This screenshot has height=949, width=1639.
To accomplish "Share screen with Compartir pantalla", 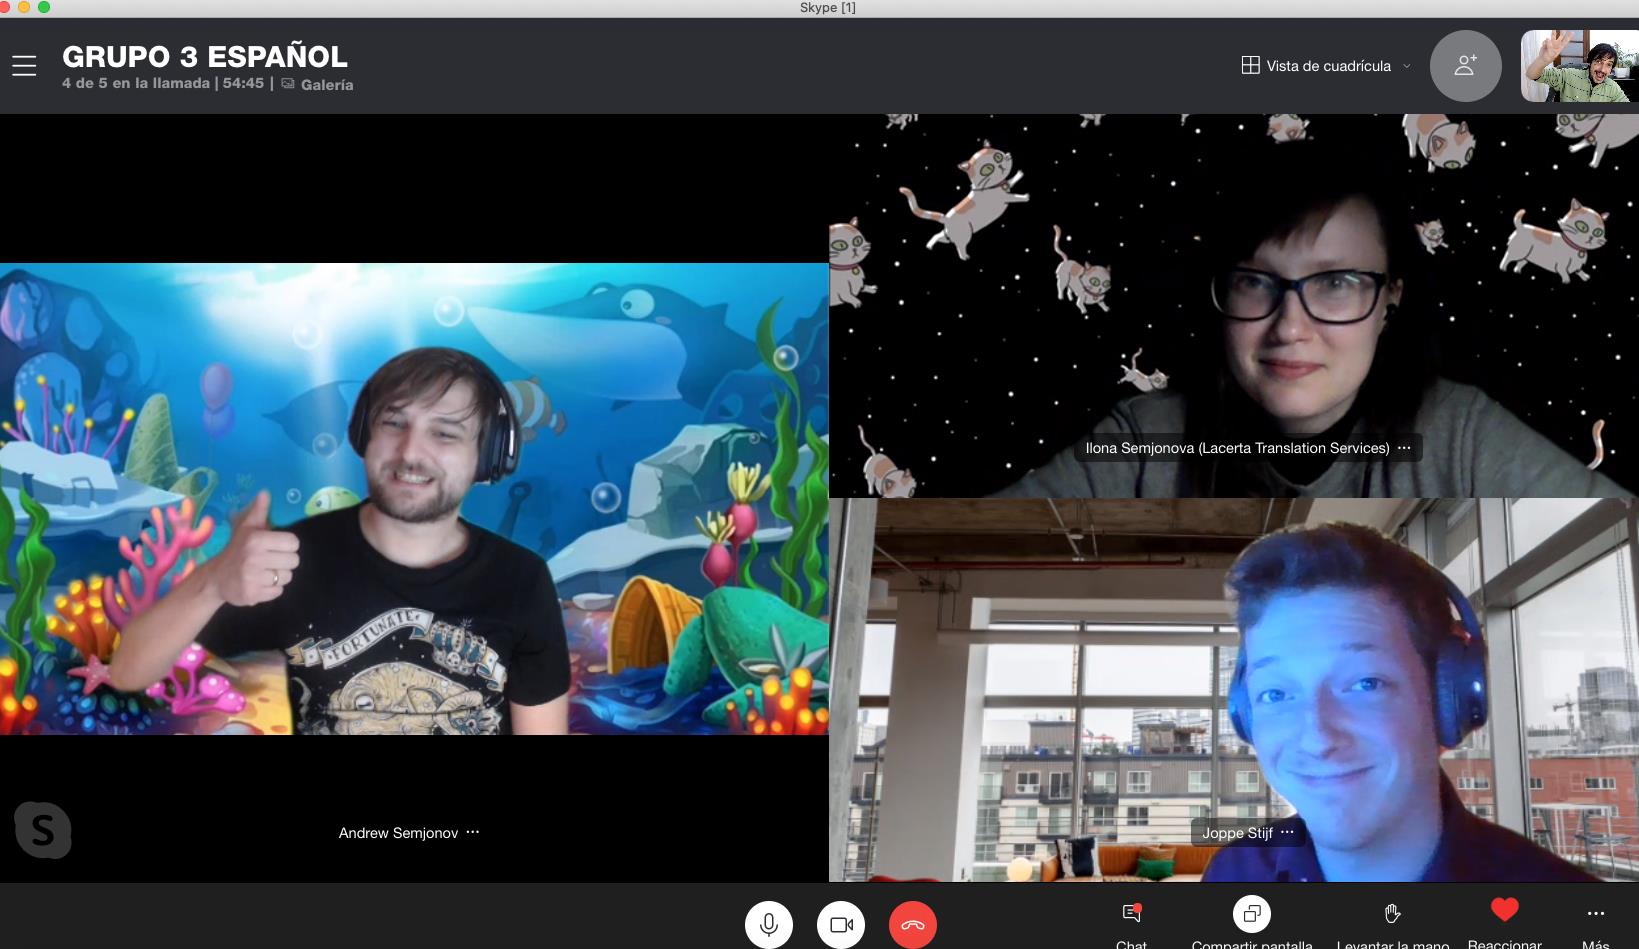I will tap(1251, 914).
